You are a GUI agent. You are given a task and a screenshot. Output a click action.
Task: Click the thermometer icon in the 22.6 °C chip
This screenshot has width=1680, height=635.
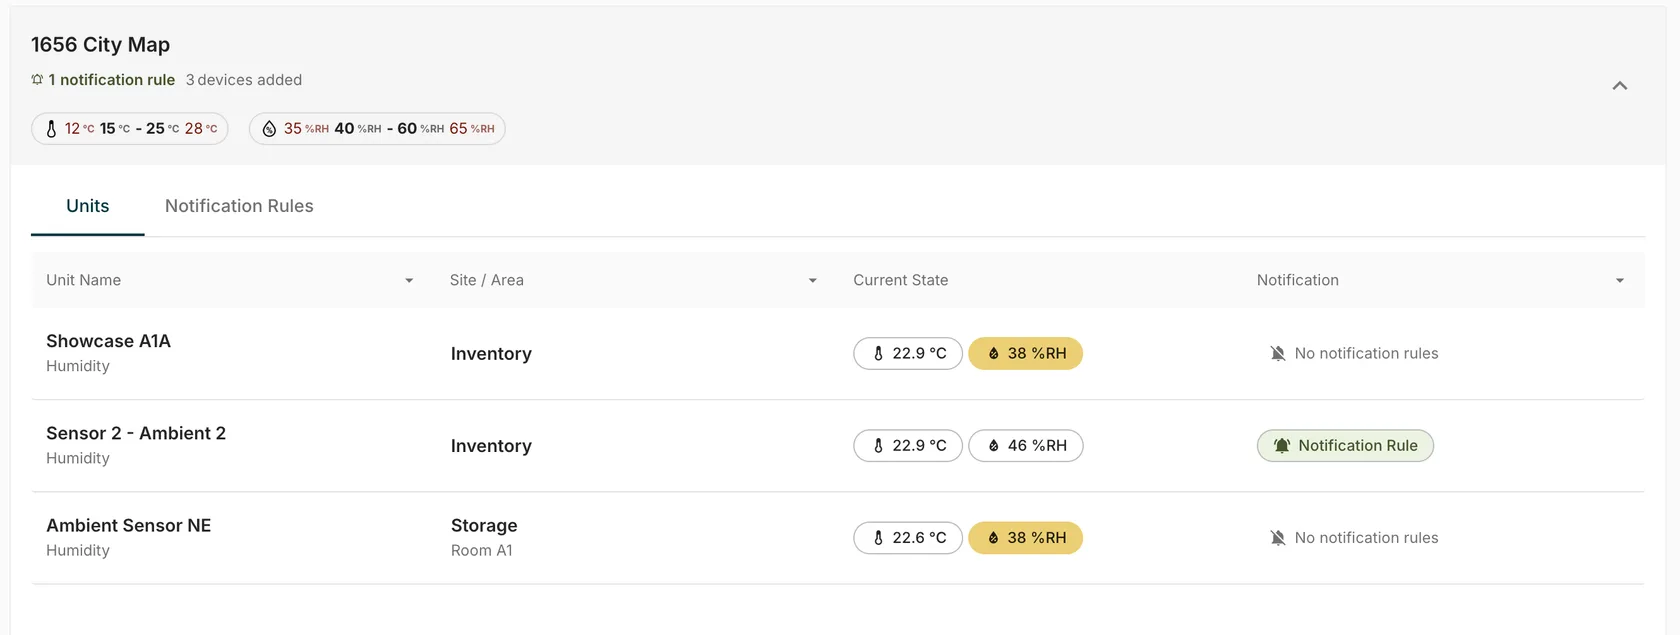pos(878,538)
